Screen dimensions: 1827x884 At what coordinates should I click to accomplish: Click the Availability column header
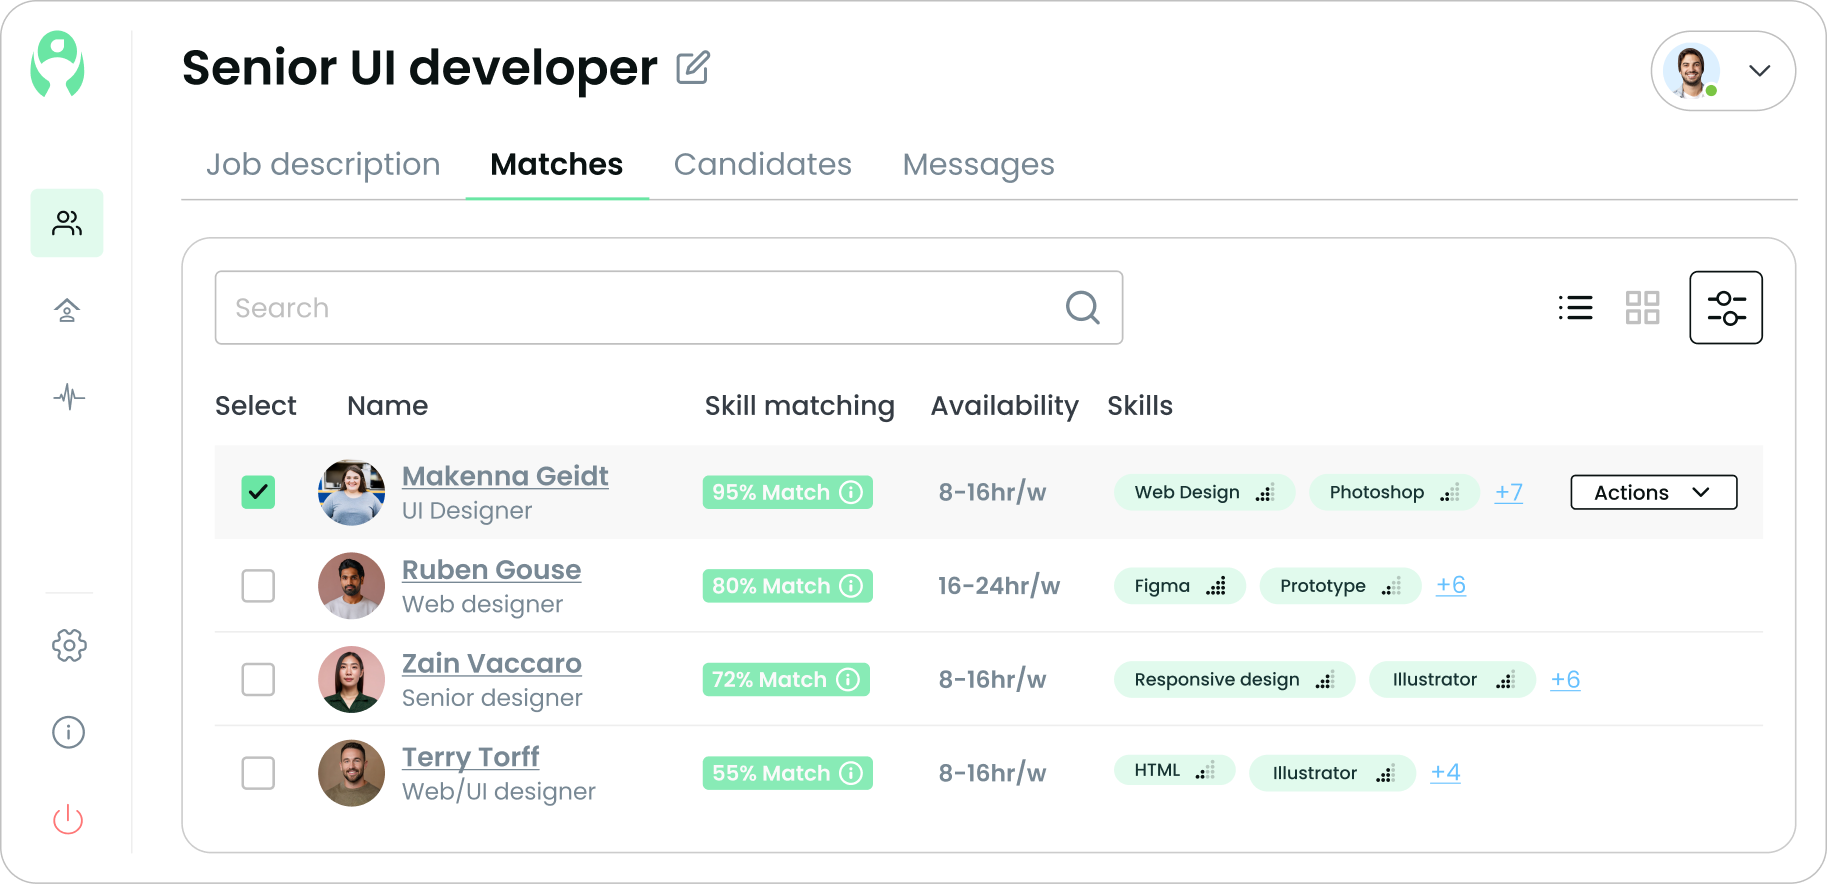tap(1004, 406)
